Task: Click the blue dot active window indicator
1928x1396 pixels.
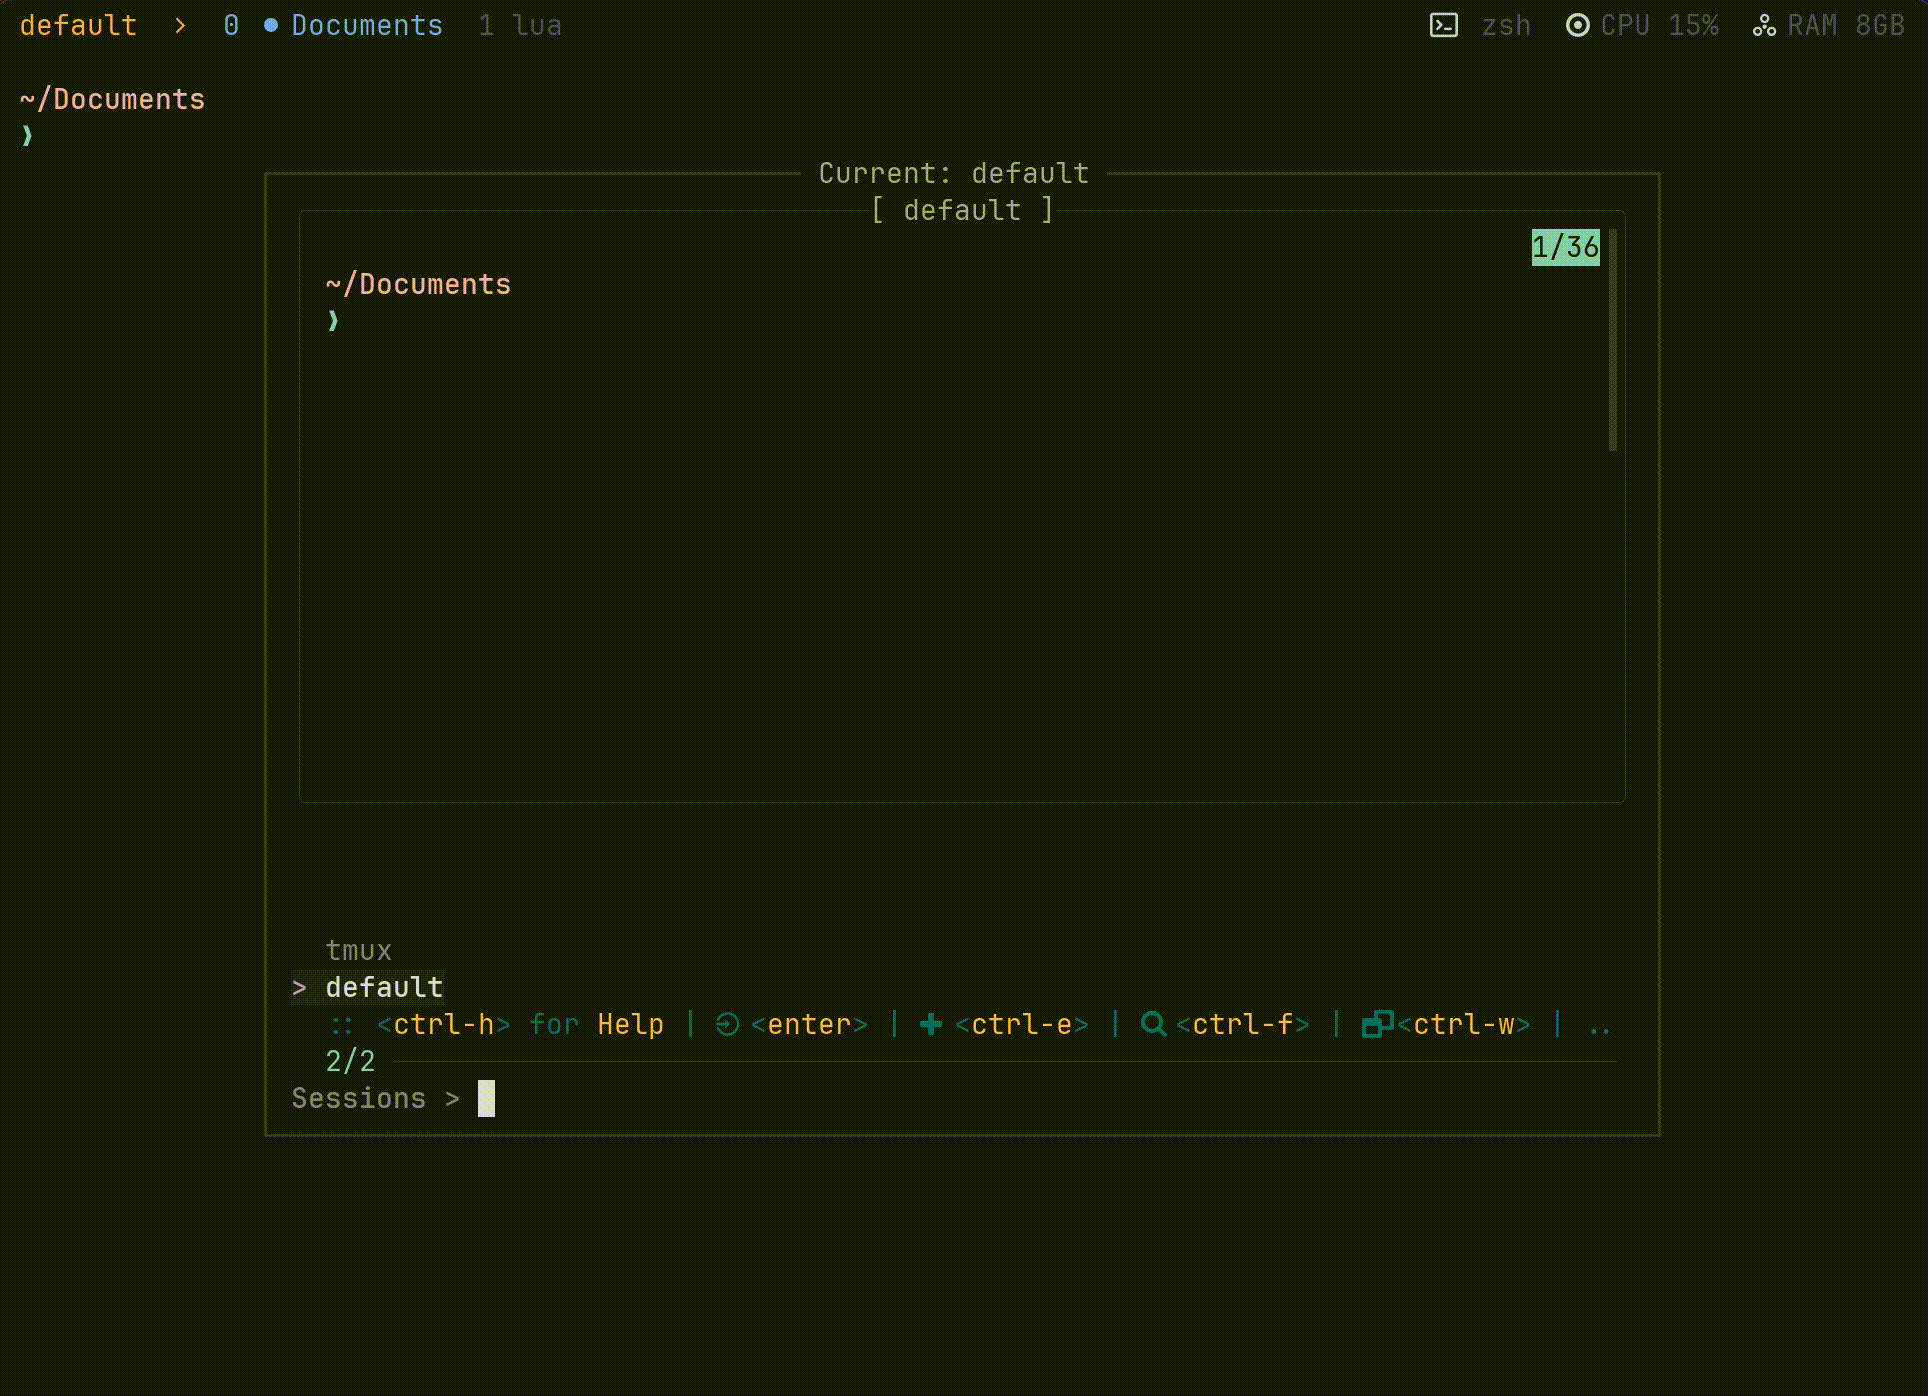Action: point(270,25)
